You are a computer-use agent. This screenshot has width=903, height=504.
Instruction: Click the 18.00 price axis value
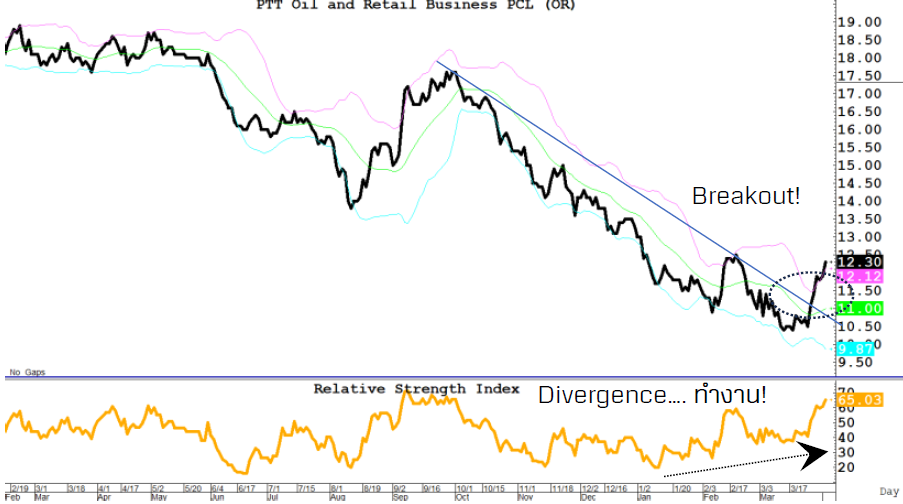(859, 58)
